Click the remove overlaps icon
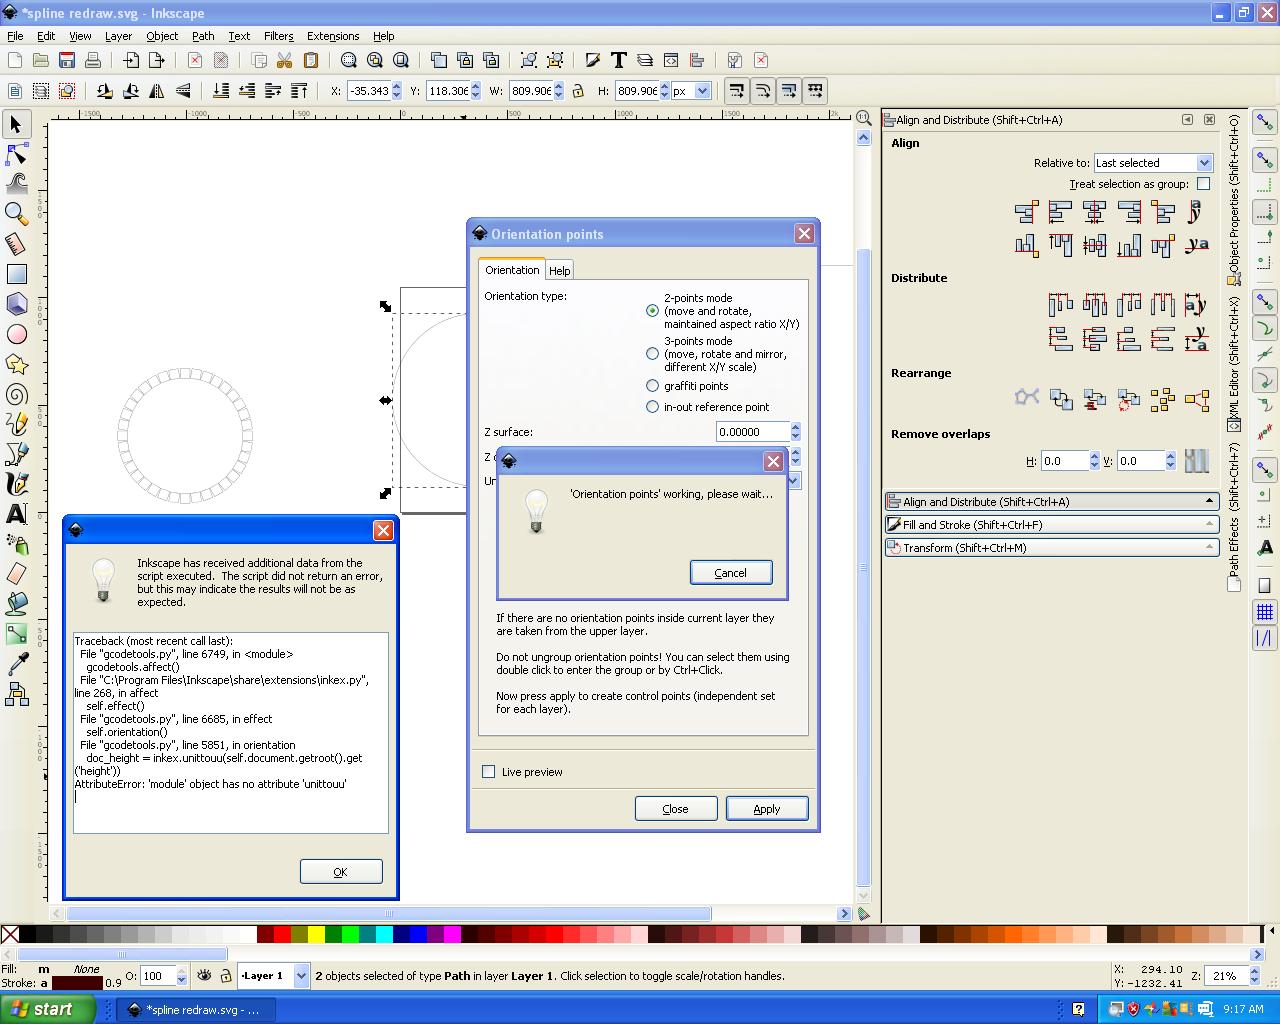The image size is (1280, 1024). [x=1196, y=461]
